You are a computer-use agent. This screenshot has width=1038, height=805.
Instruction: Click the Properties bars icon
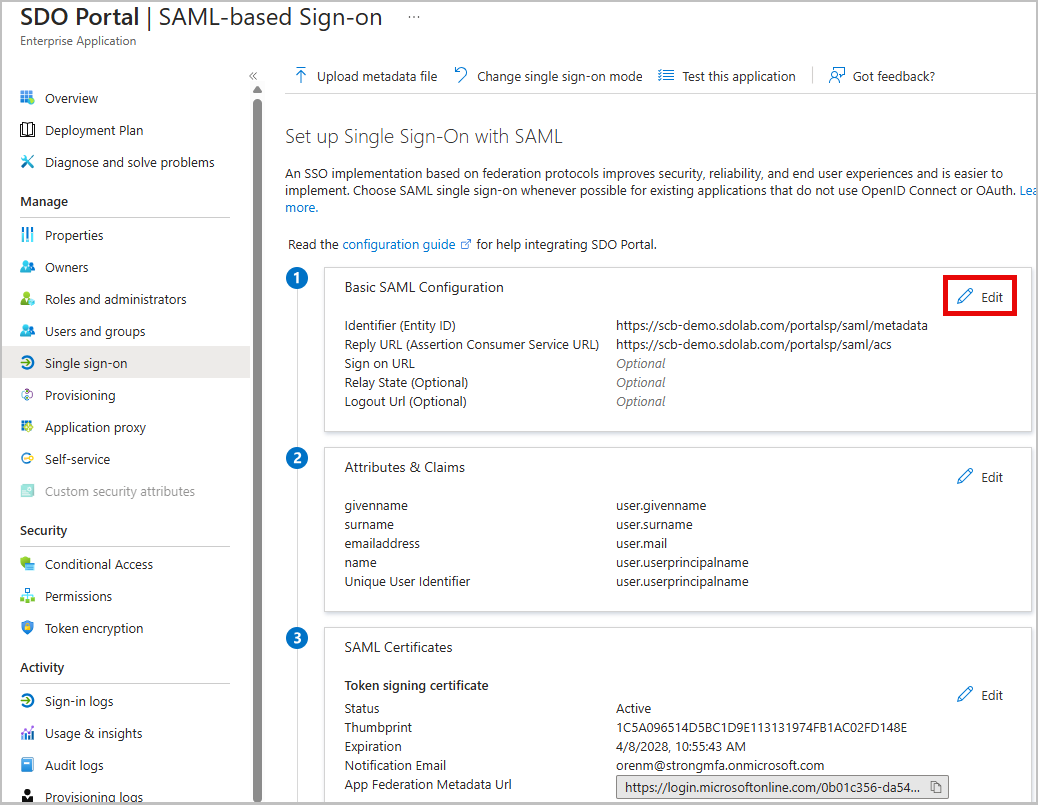tap(27, 234)
